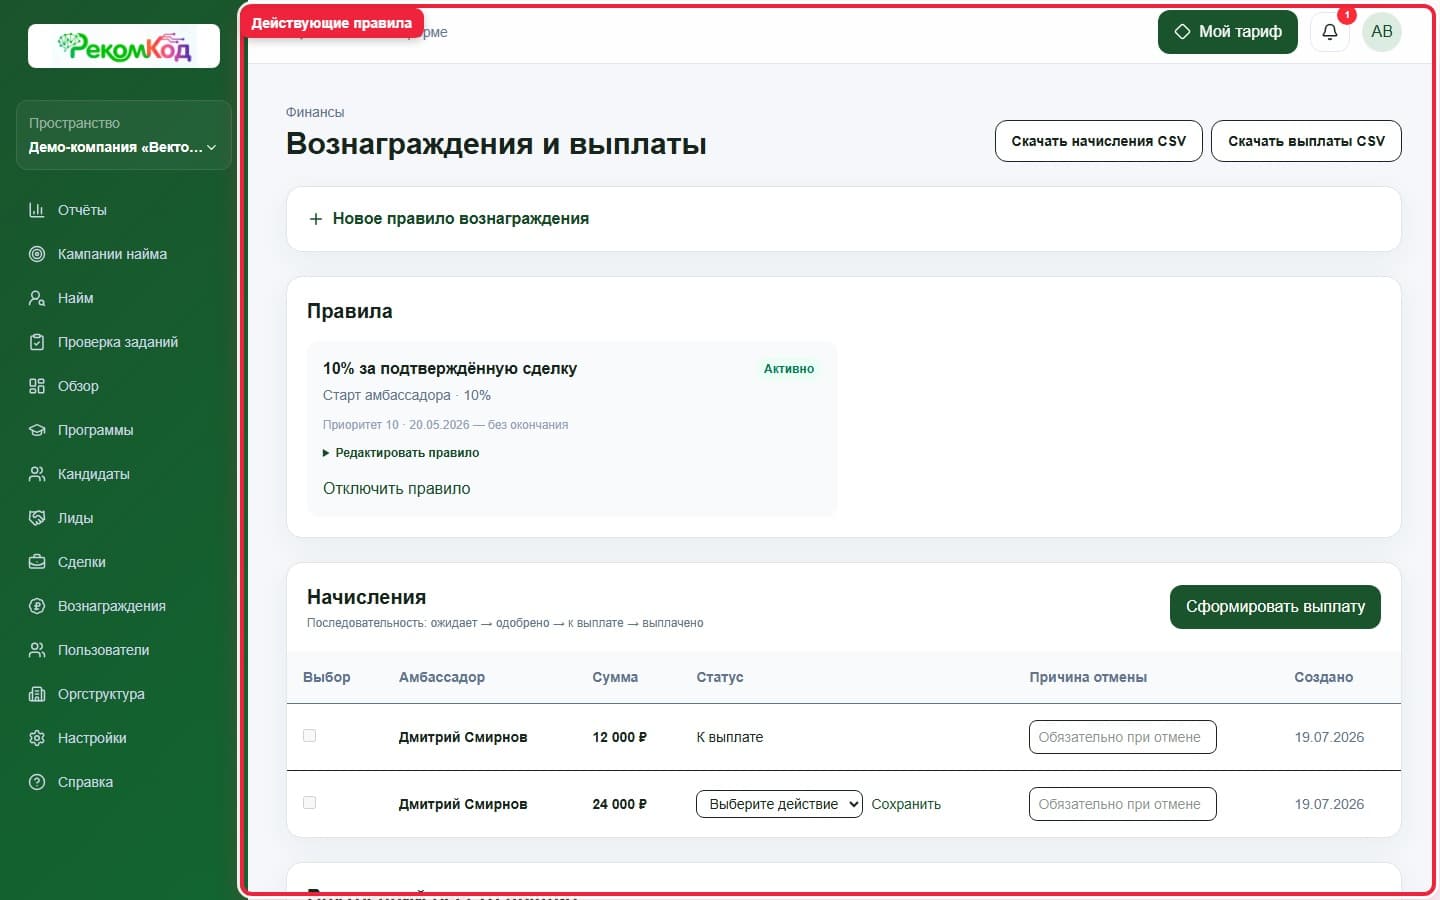Click the К выплате status cell

(x=730, y=737)
